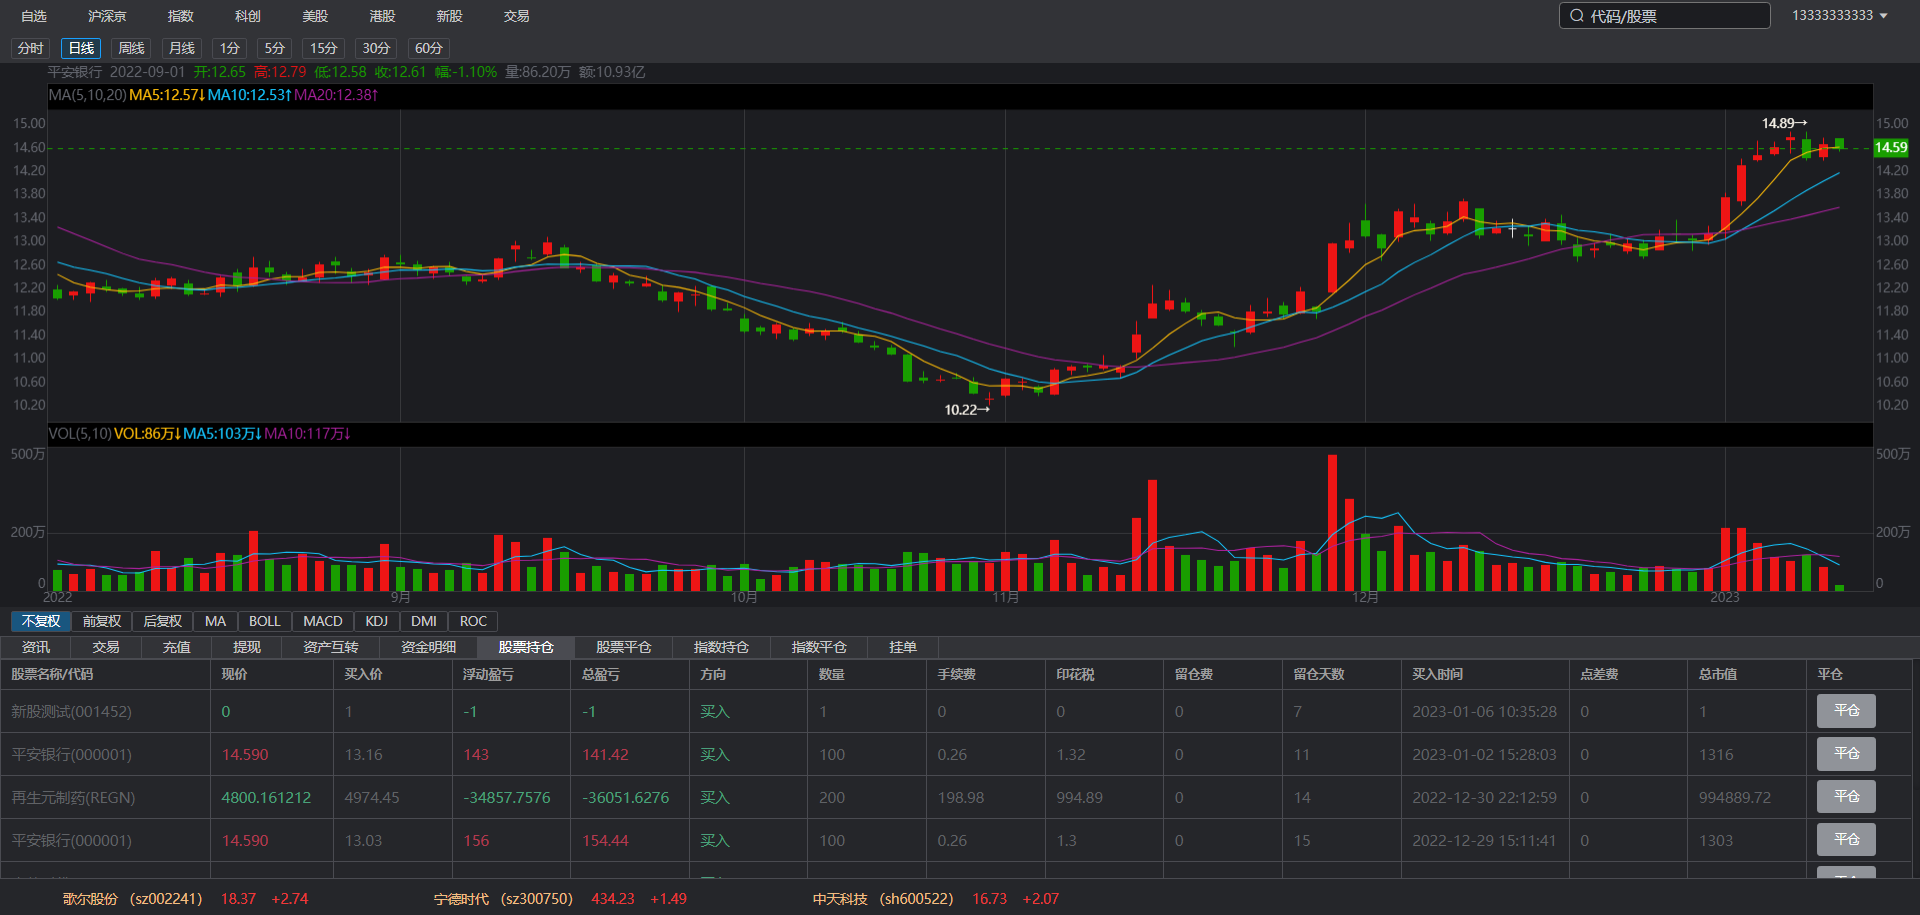Show the BOLL indicator

point(264,621)
